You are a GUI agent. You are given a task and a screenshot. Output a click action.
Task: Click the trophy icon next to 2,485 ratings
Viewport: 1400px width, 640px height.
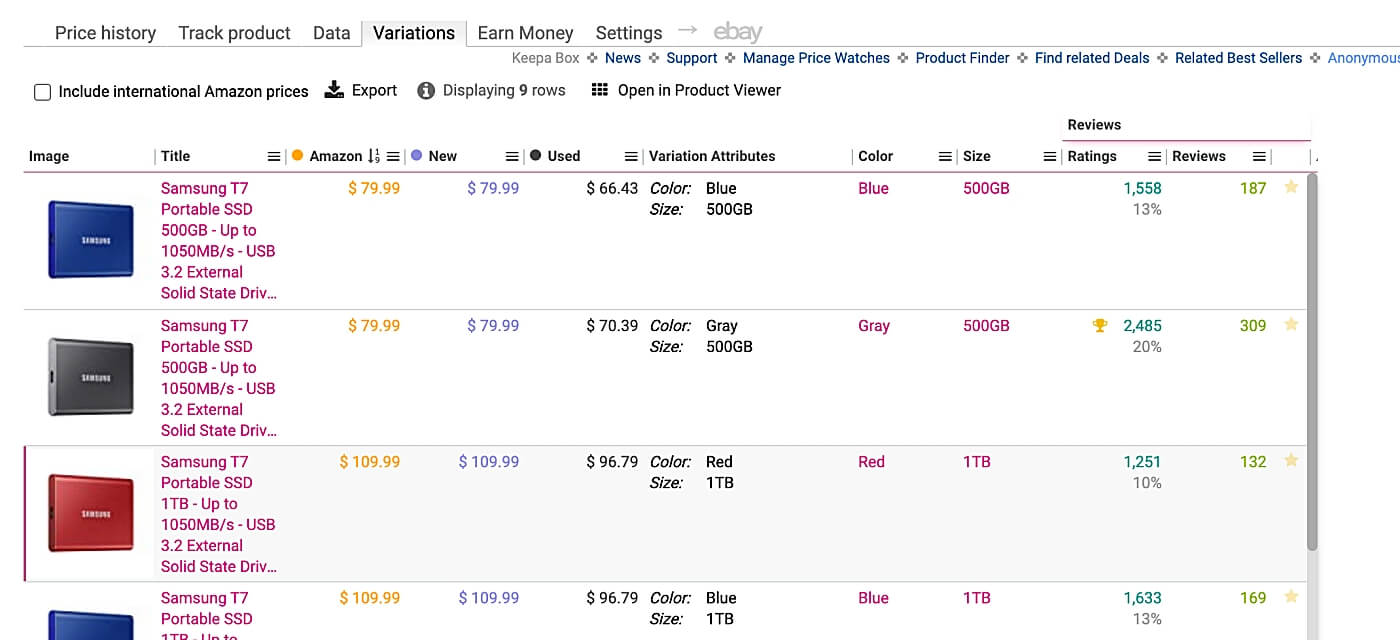coord(1100,325)
